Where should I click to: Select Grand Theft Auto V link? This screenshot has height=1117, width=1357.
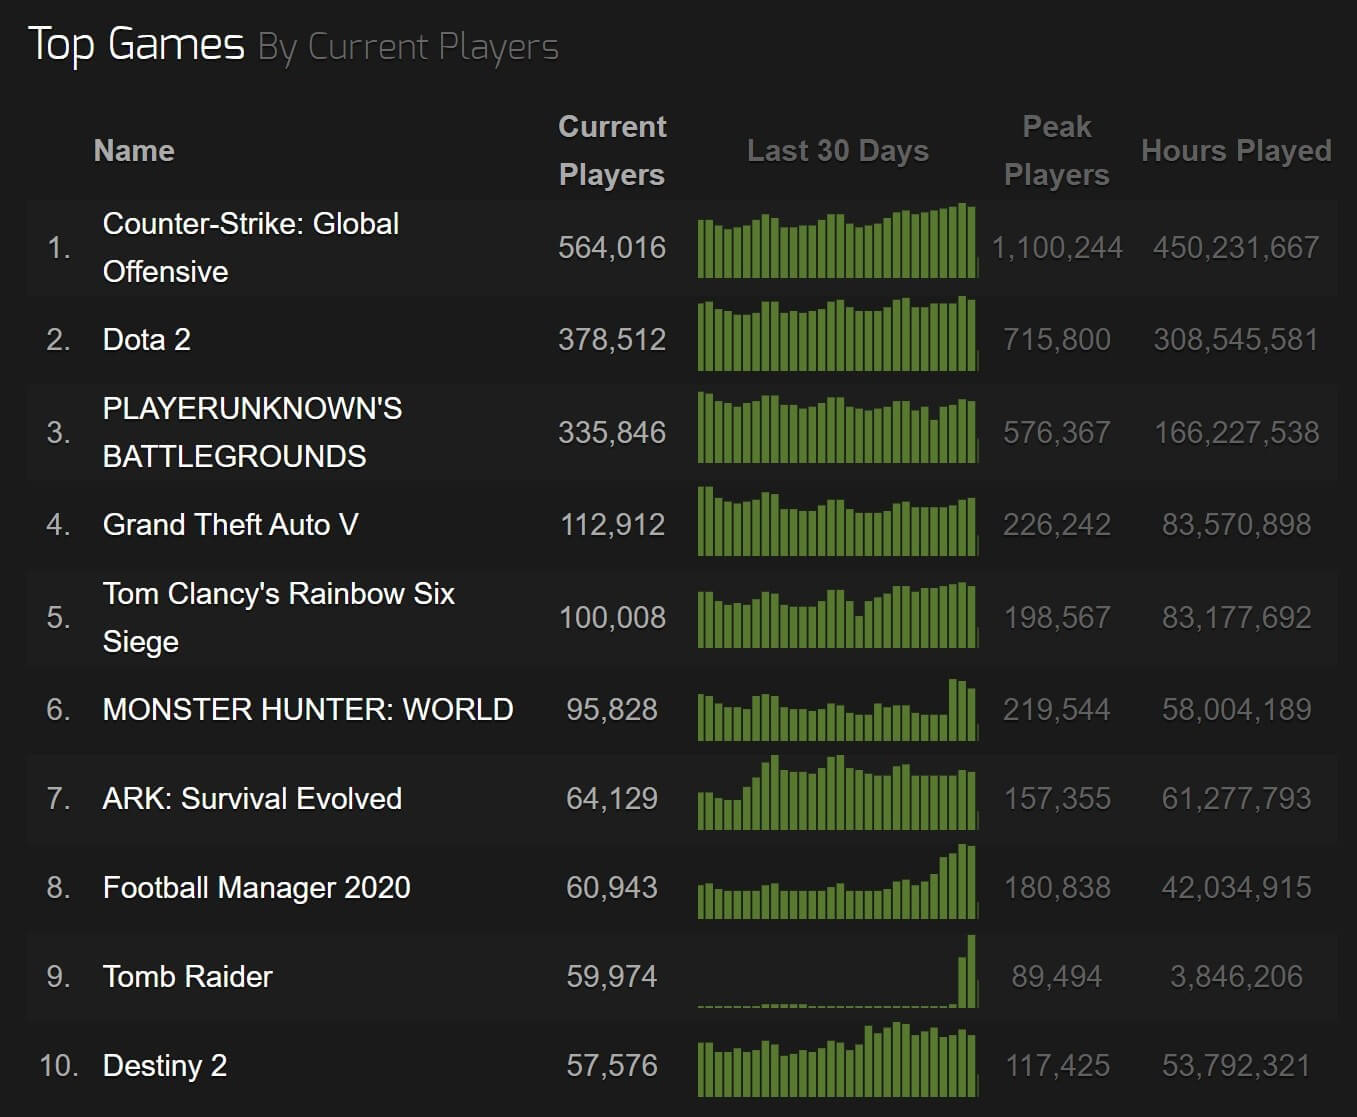pyautogui.click(x=230, y=525)
